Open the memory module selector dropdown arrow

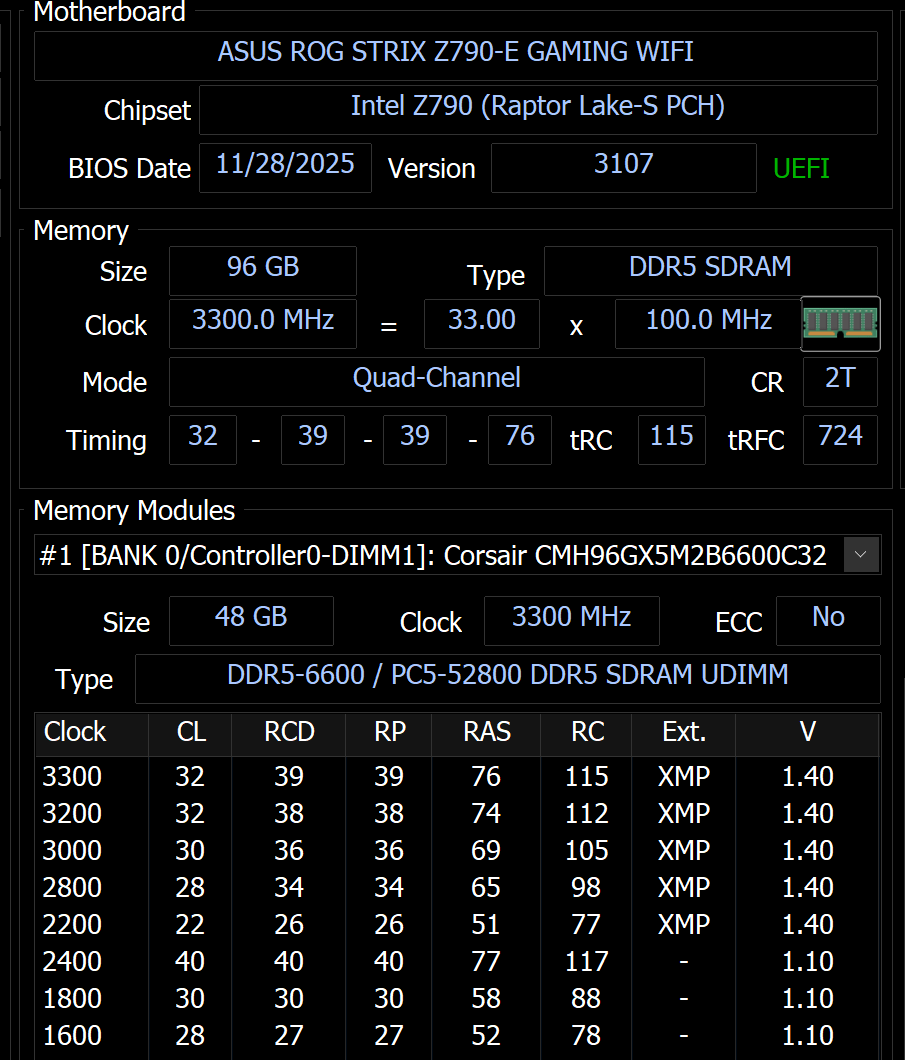tap(861, 554)
